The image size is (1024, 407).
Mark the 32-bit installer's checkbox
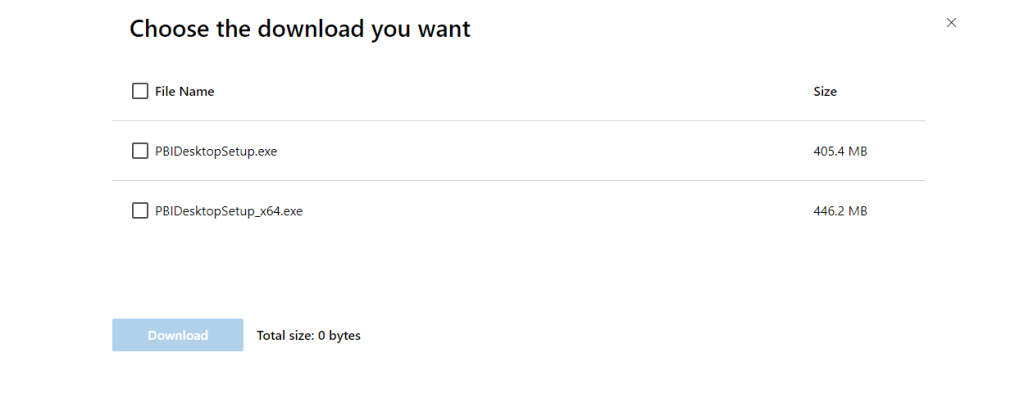(x=140, y=151)
